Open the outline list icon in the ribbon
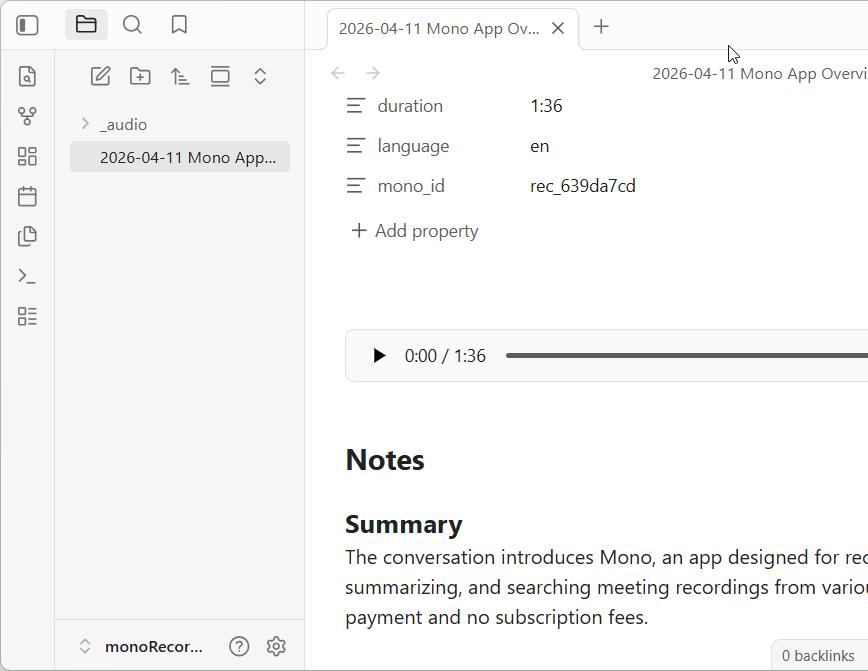This screenshot has height=671, width=868. tap(27, 316)
